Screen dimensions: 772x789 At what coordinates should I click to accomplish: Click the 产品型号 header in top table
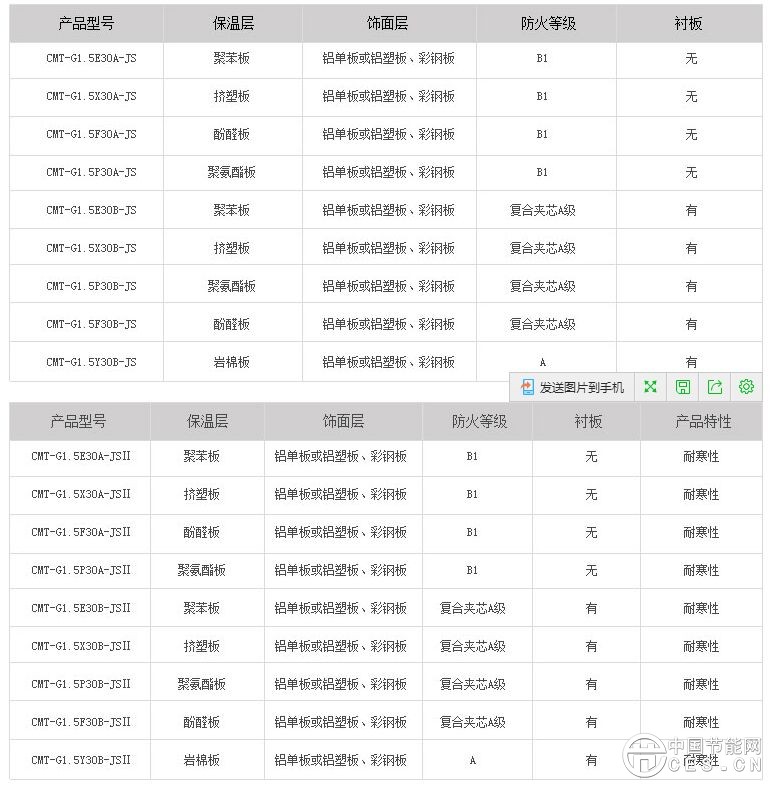point(86,24)
